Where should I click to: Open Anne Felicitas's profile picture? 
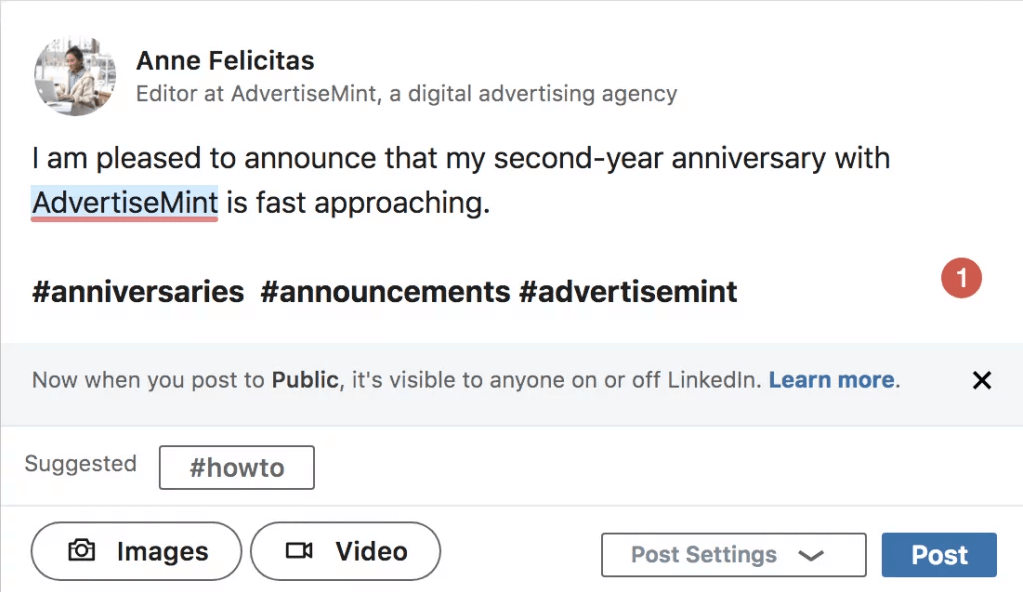point(74,76)
